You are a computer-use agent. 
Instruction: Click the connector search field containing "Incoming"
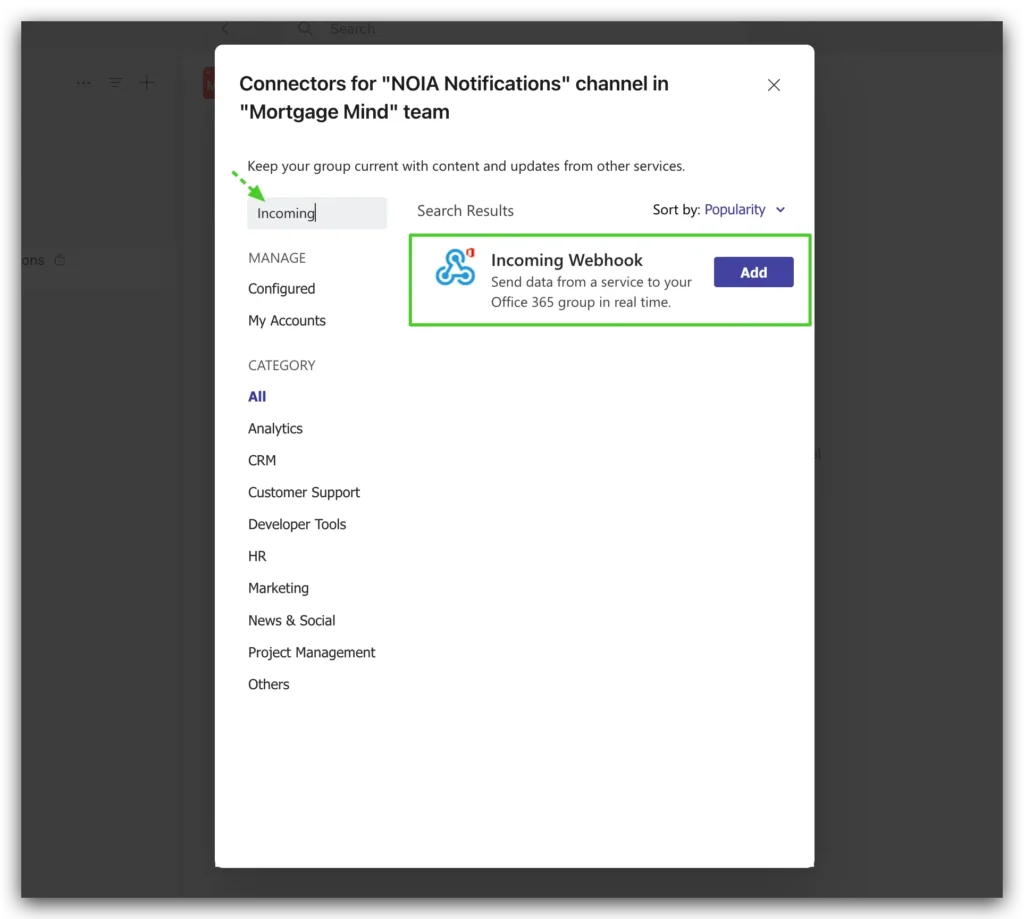(x=317, y=213)
